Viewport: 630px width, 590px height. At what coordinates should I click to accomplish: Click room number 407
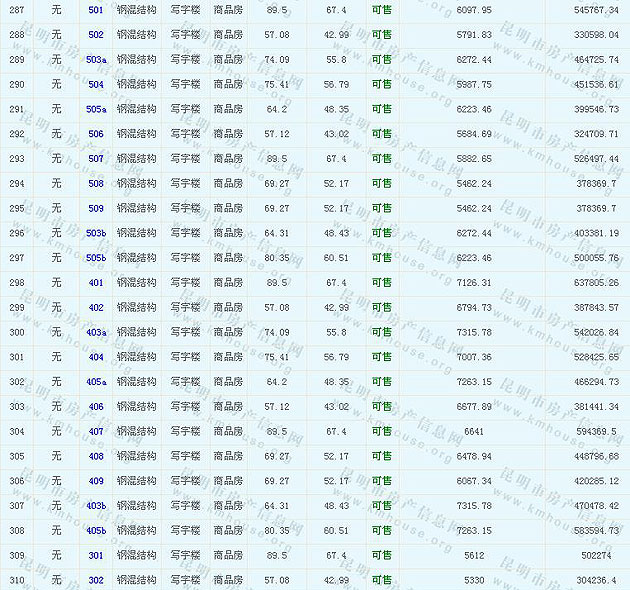[x=95, y=432]
